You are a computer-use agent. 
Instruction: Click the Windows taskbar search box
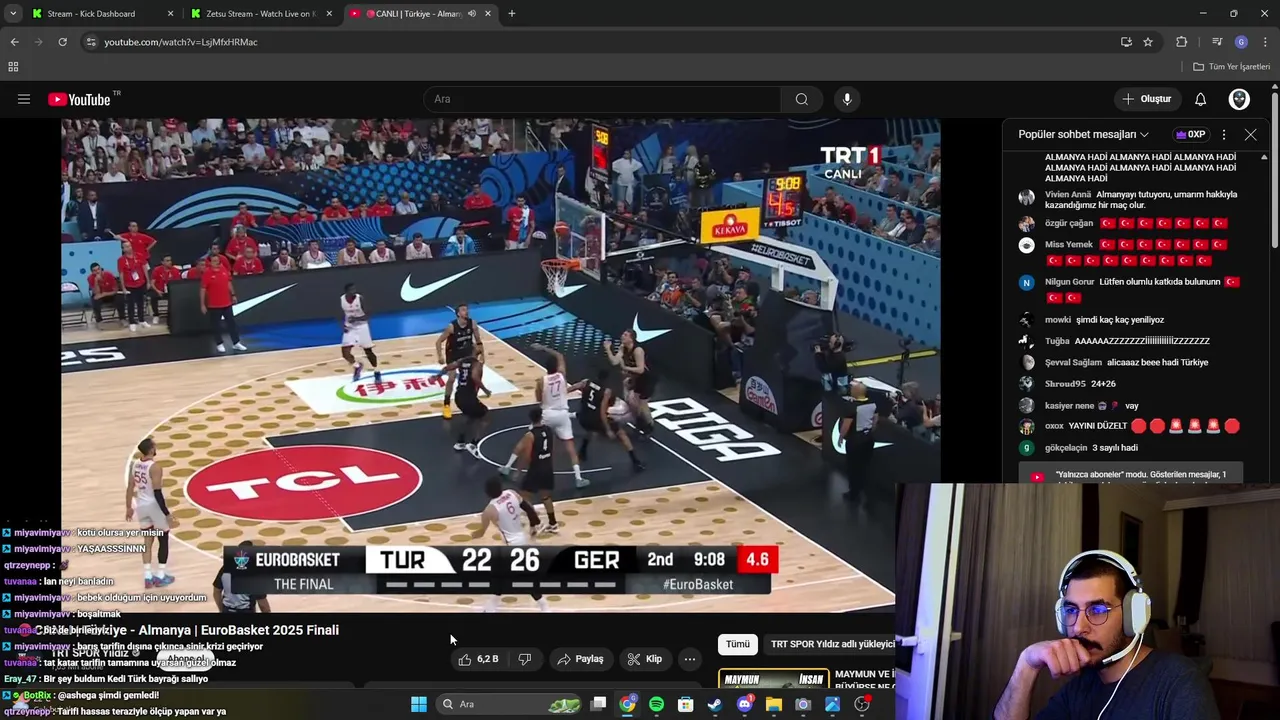(509, 704)
